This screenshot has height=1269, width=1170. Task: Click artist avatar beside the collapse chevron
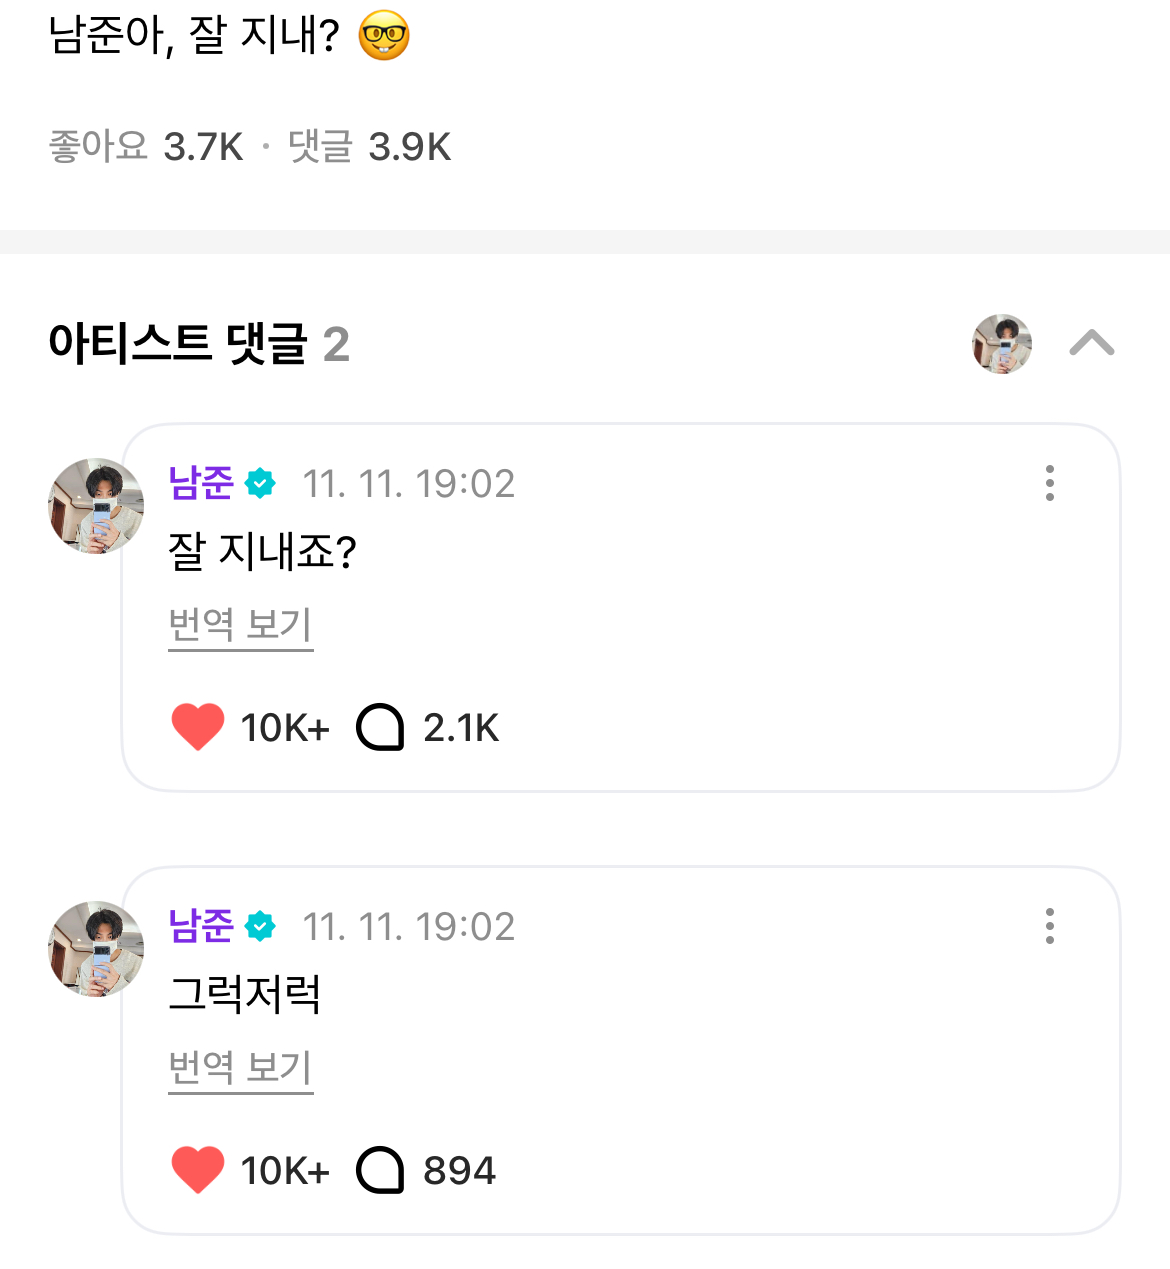pyautogui.click(x=1002, y=343)
